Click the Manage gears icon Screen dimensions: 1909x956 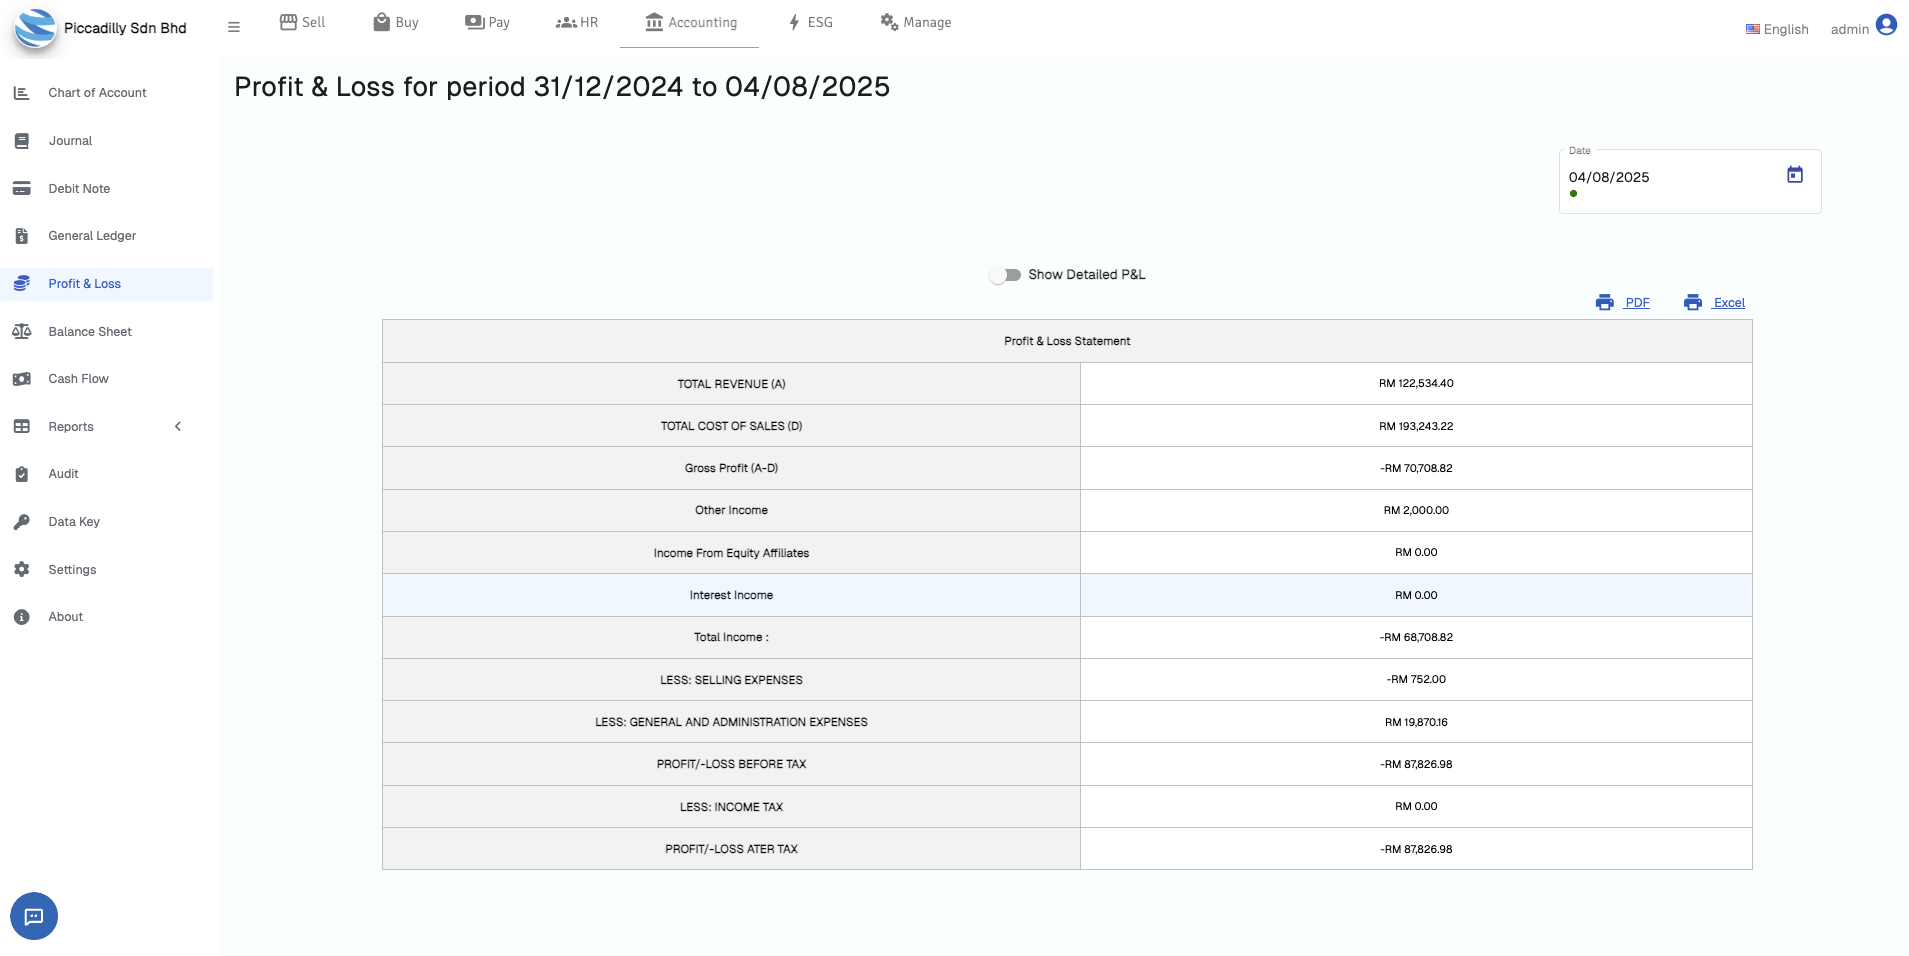[x=889, y=22]
